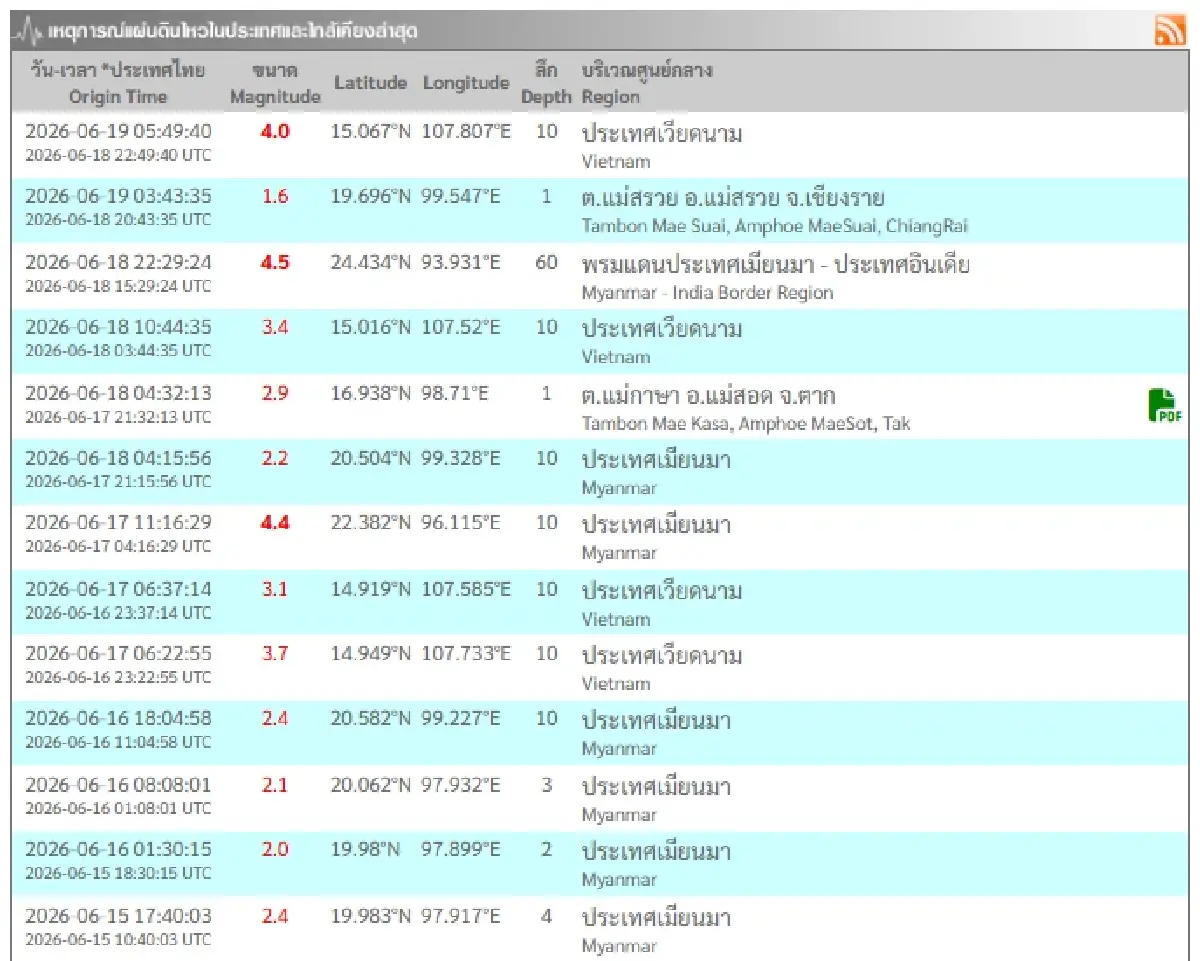Click the Magnitude column header

pos(275,84)
